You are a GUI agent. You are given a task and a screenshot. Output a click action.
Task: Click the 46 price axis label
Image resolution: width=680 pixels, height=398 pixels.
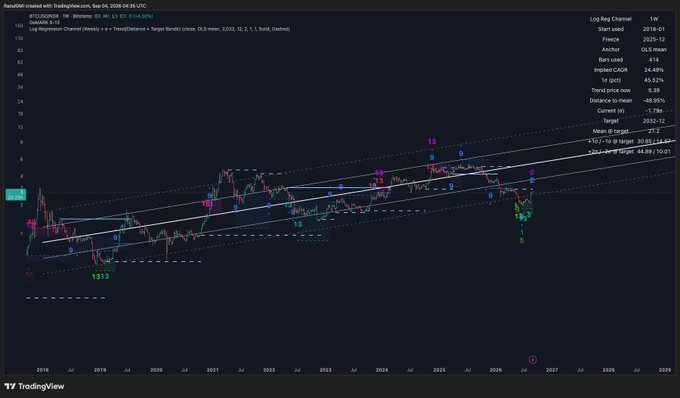click(x=20, y=75)
